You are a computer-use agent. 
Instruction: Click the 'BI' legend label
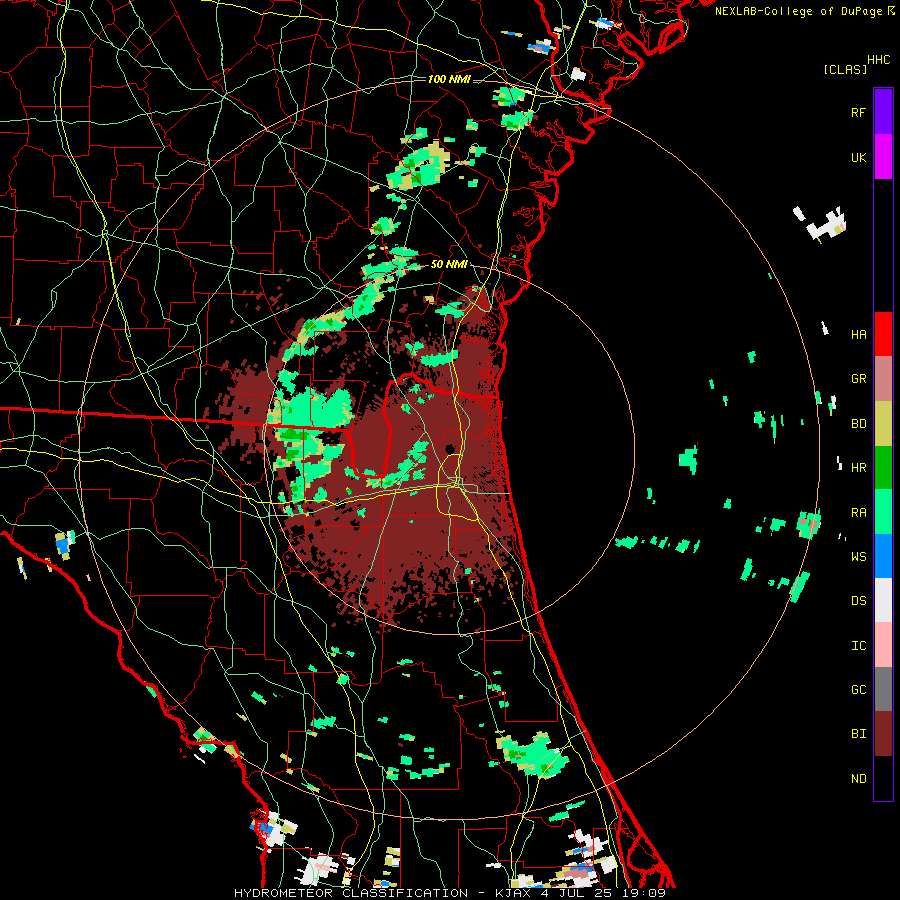[859, 734]
